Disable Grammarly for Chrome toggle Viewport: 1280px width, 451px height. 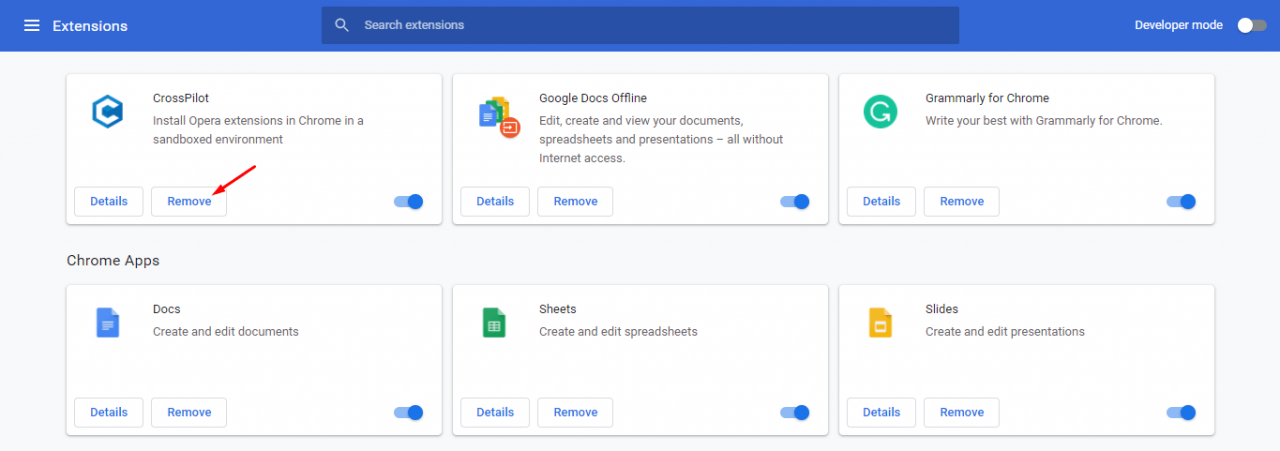pos(1181,202)
